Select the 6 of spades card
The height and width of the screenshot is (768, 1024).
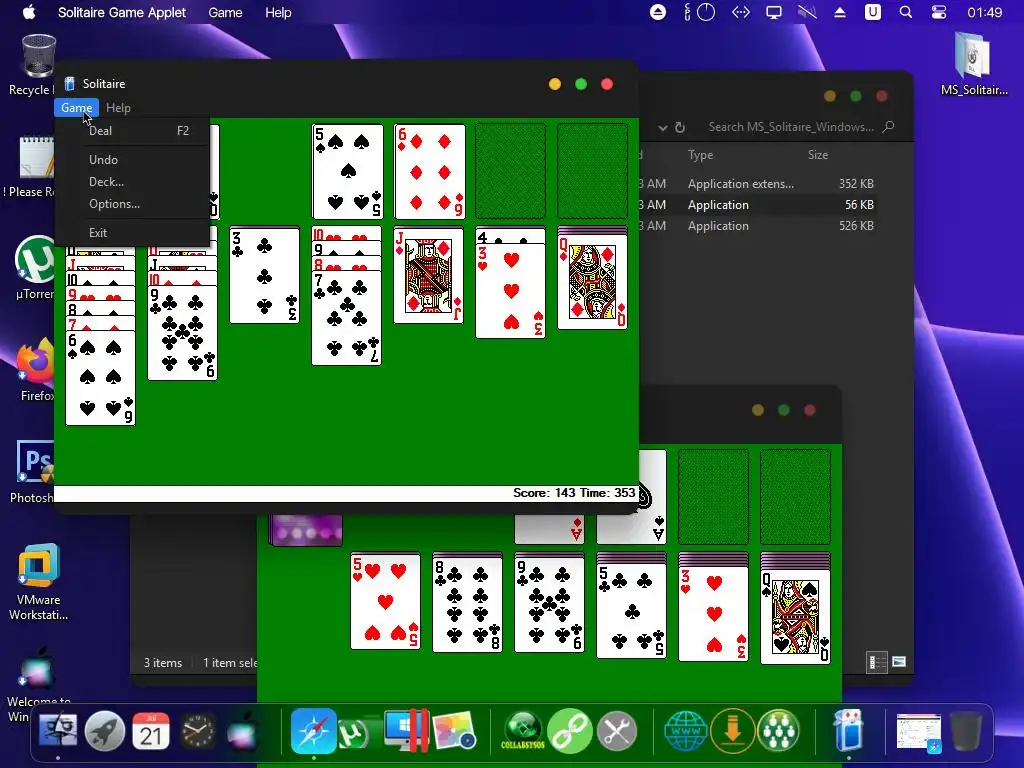pos(101,377)
